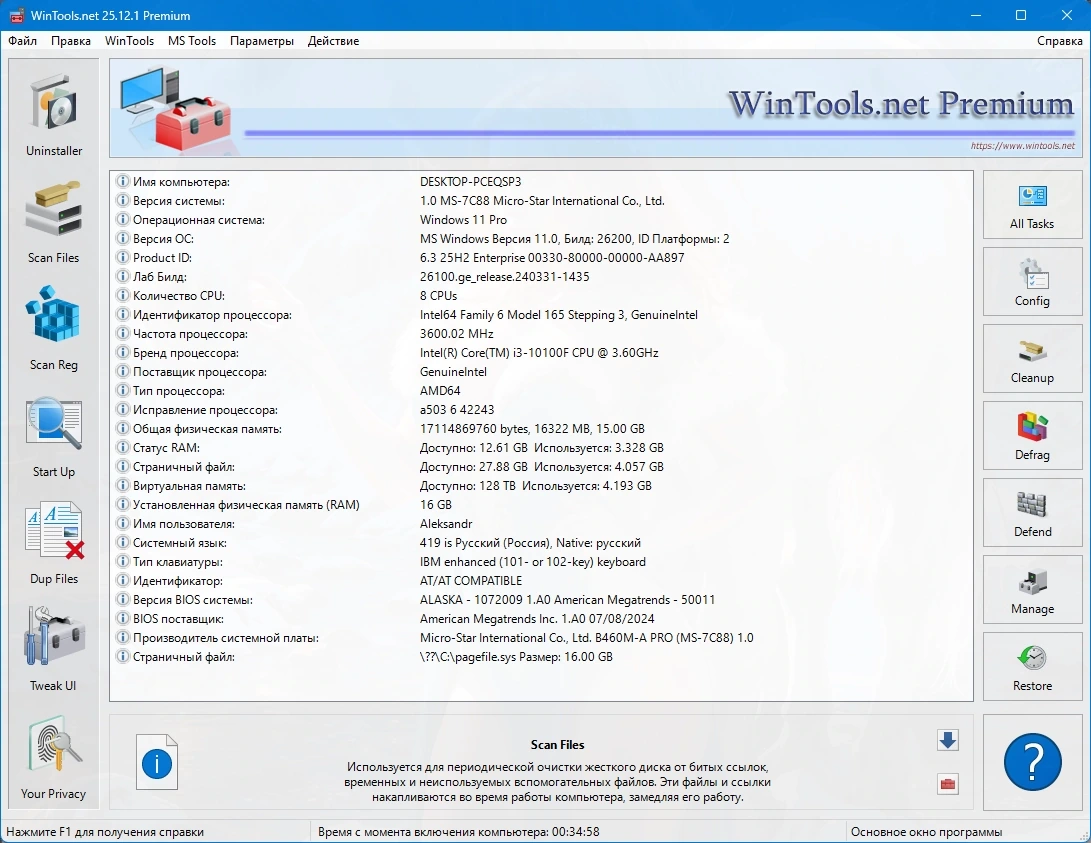Click the Основное окно программы status text

point(927,832)
